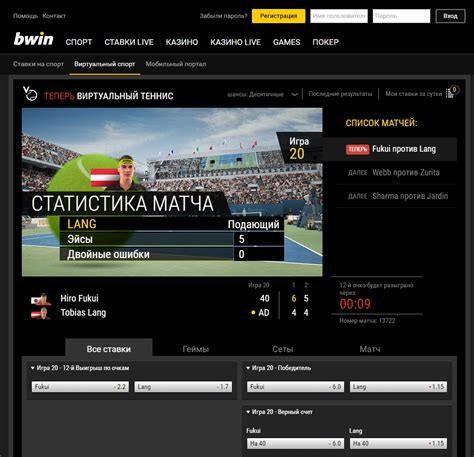The image size is (474, 457).
Task: Open the Мобильный портал tab
Action: click(176, 64)
